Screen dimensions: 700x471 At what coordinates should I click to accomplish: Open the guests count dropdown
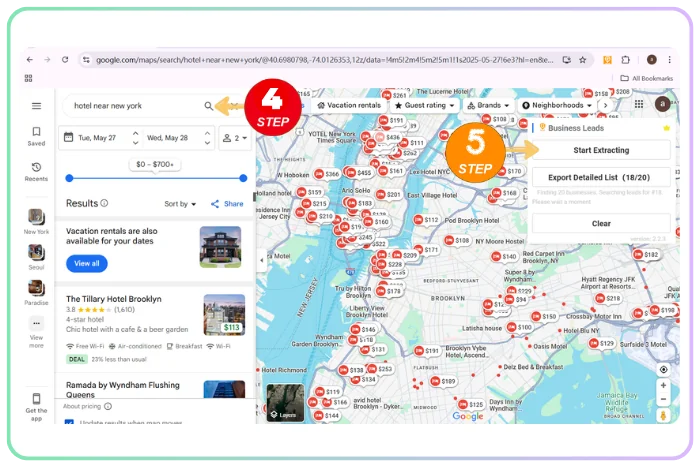click(235, 138)
